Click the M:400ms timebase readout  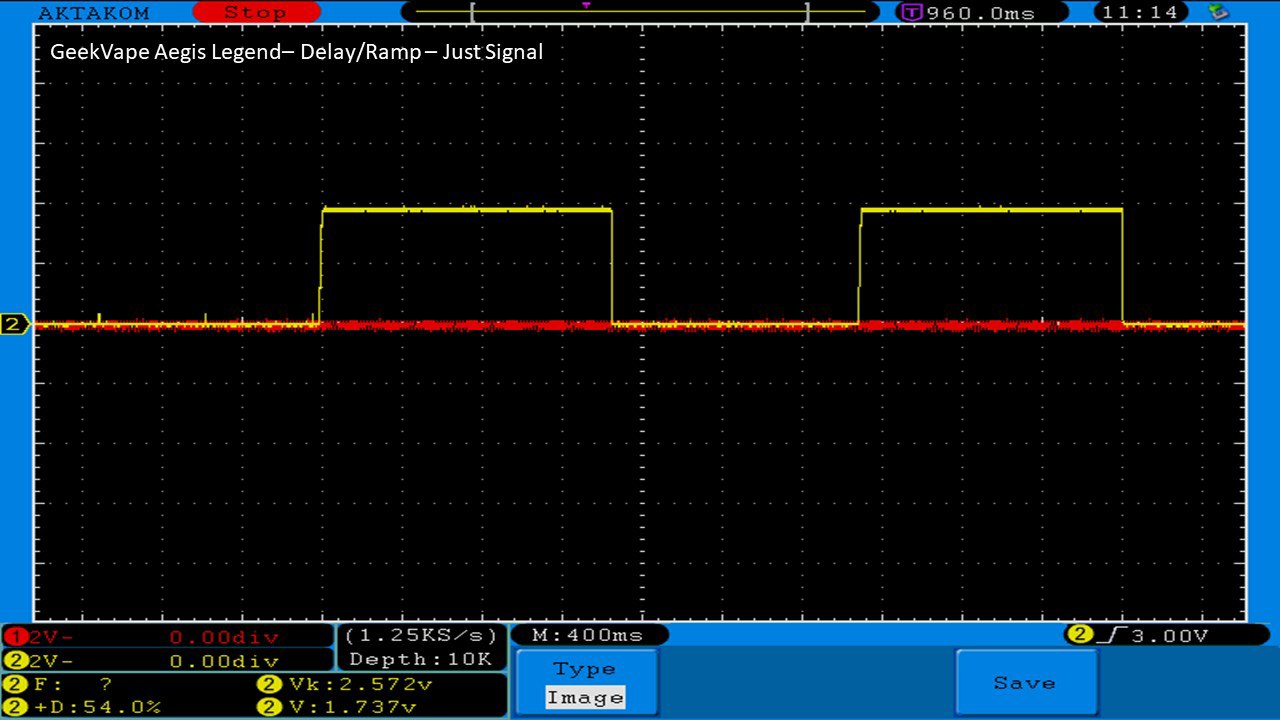pyautogui.click(x=588, y=635)
